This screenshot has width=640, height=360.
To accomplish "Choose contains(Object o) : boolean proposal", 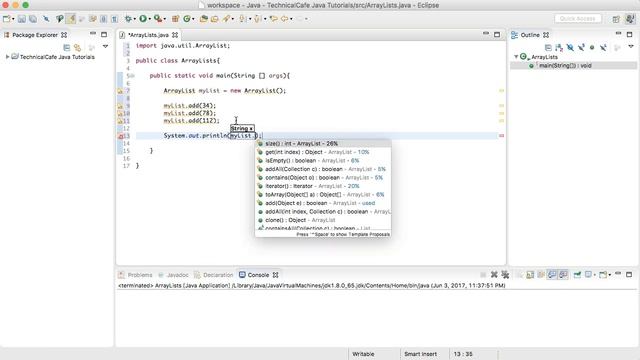I will click(x=322, y=178).
